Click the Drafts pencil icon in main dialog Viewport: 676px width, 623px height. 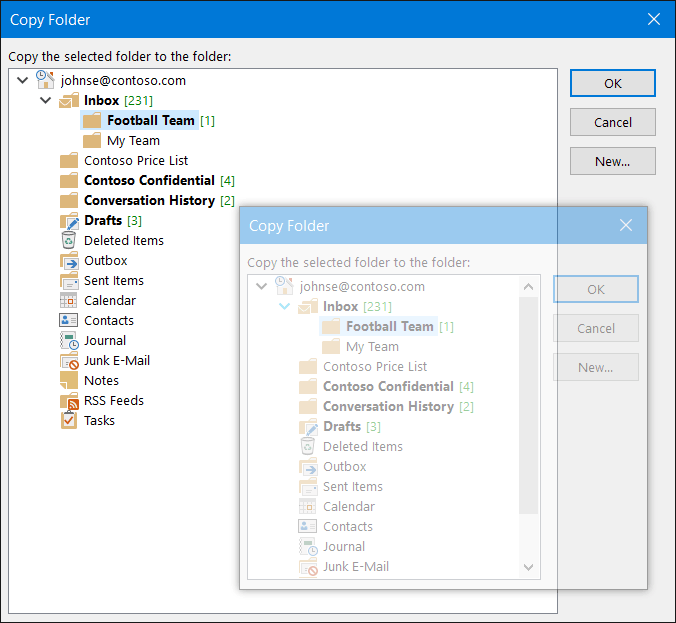coord(69,221)
